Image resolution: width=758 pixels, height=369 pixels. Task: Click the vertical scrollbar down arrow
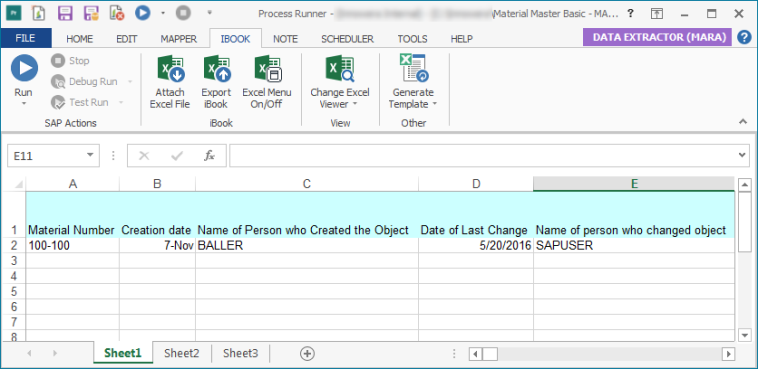[x=745, y=335]
